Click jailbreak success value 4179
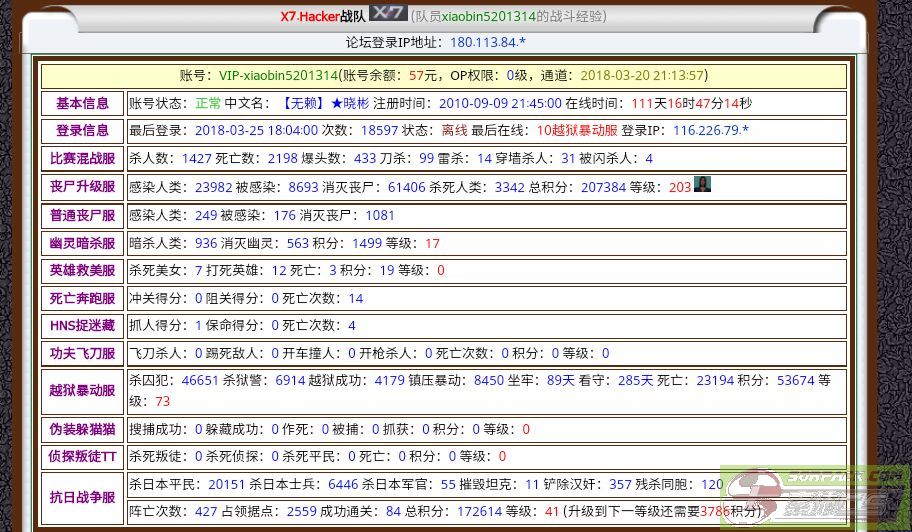 point(390,381)
